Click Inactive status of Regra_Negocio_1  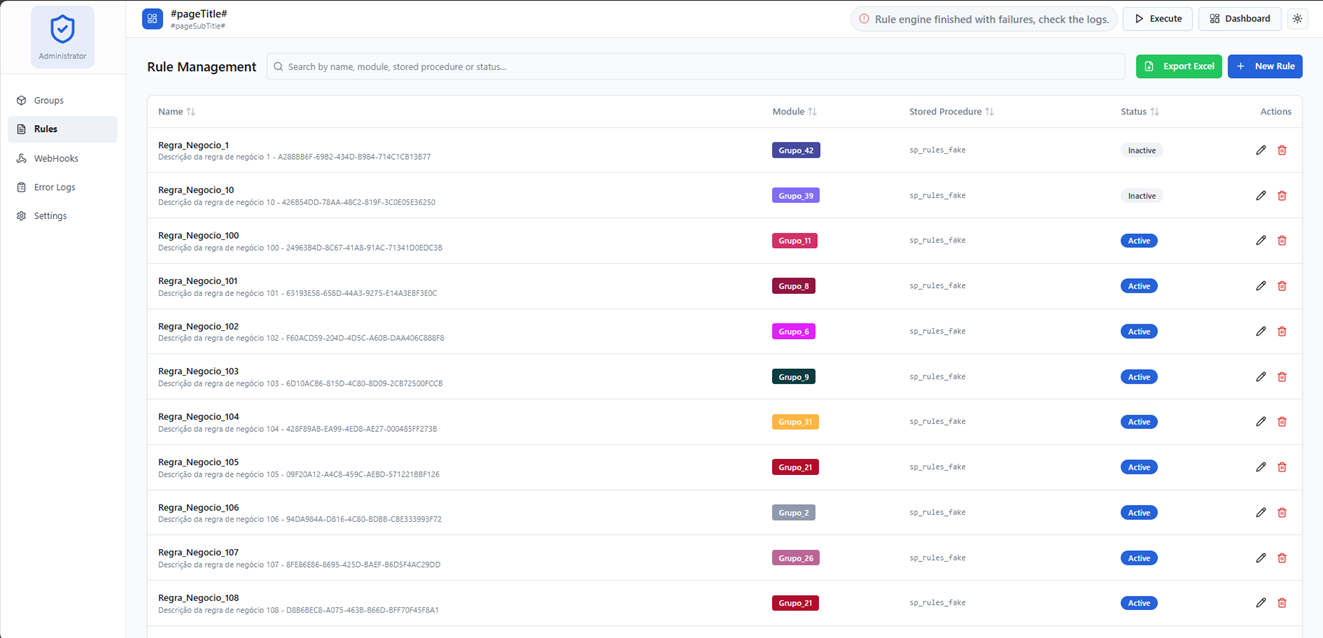tap(1141, 150)
